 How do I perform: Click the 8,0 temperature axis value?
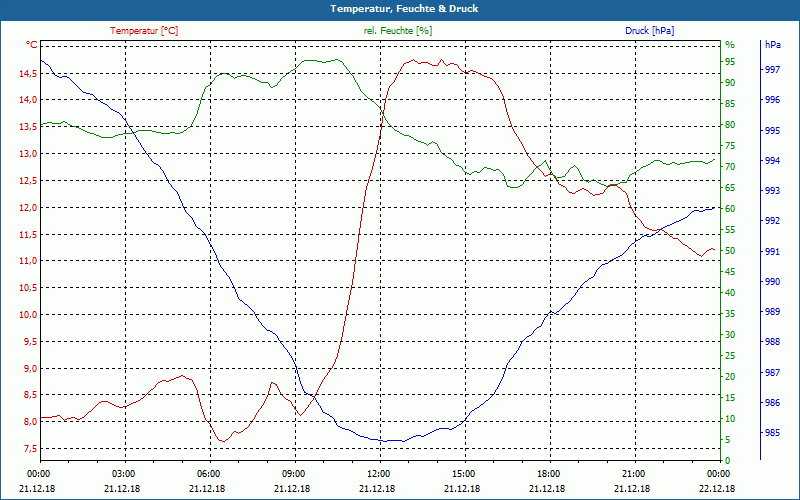tap(30, 422)
